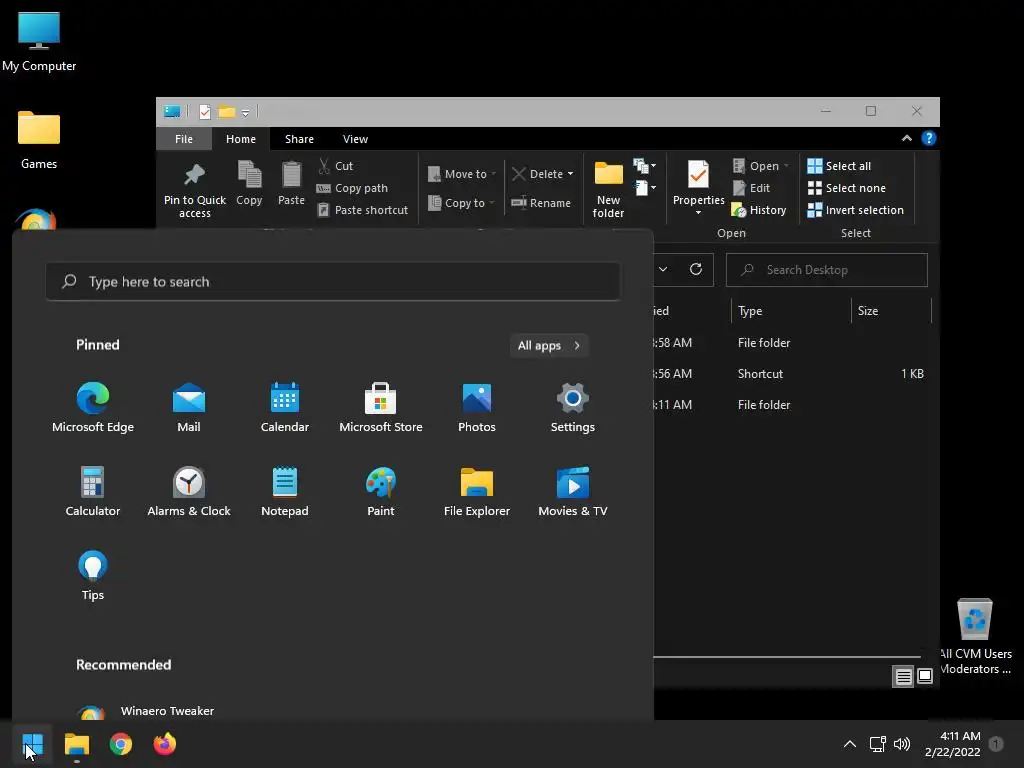Screen dimensions: 1024x768
Task: Open File Explorer from the taskbar
Action: [x=76, y=744]
